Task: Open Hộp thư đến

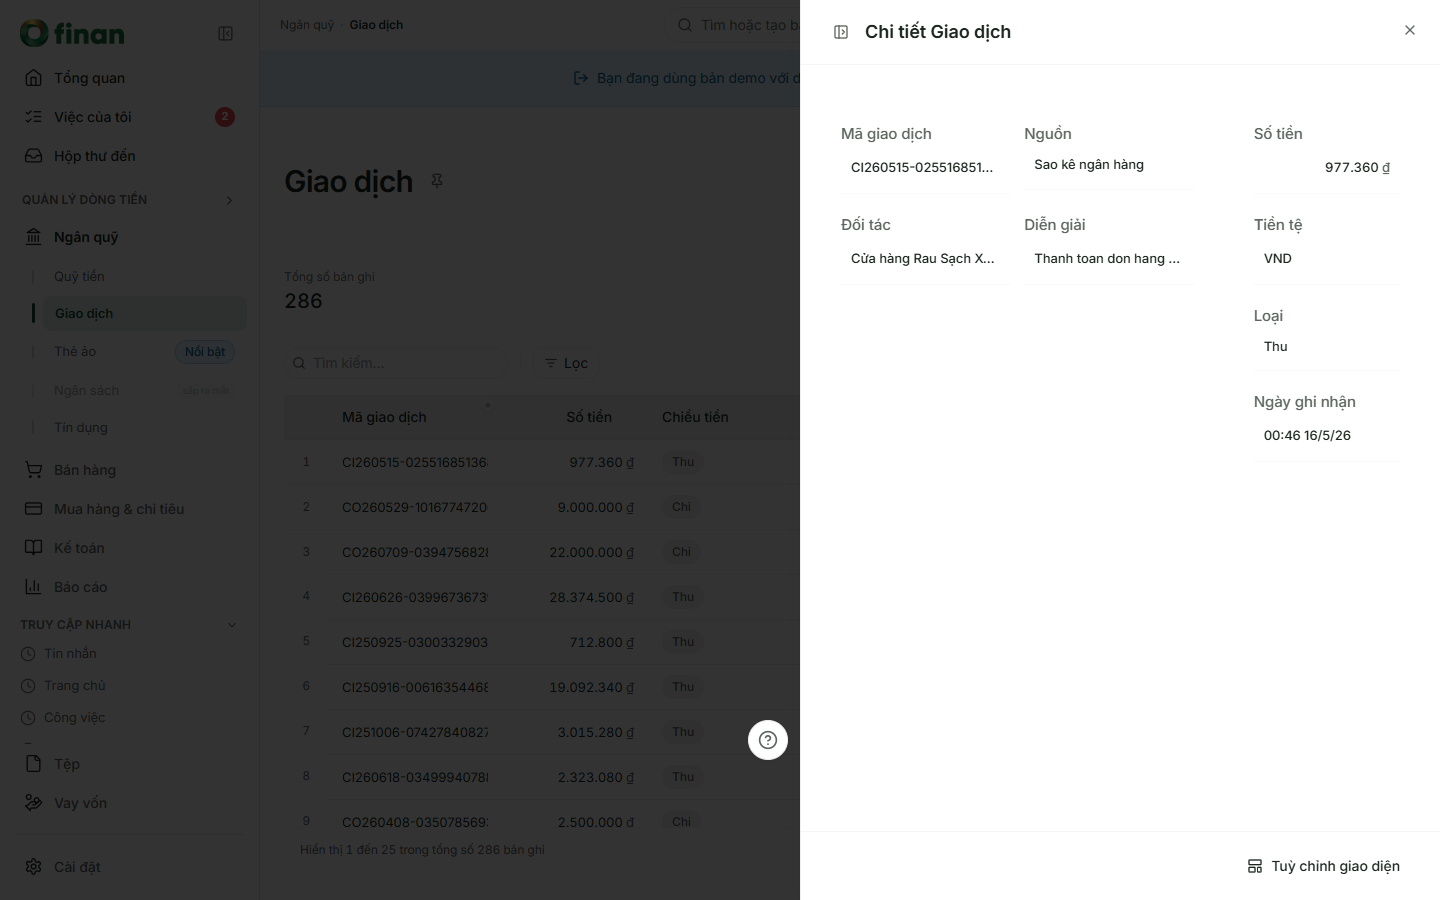Action: pyautogui.click(x=130, y=156)
